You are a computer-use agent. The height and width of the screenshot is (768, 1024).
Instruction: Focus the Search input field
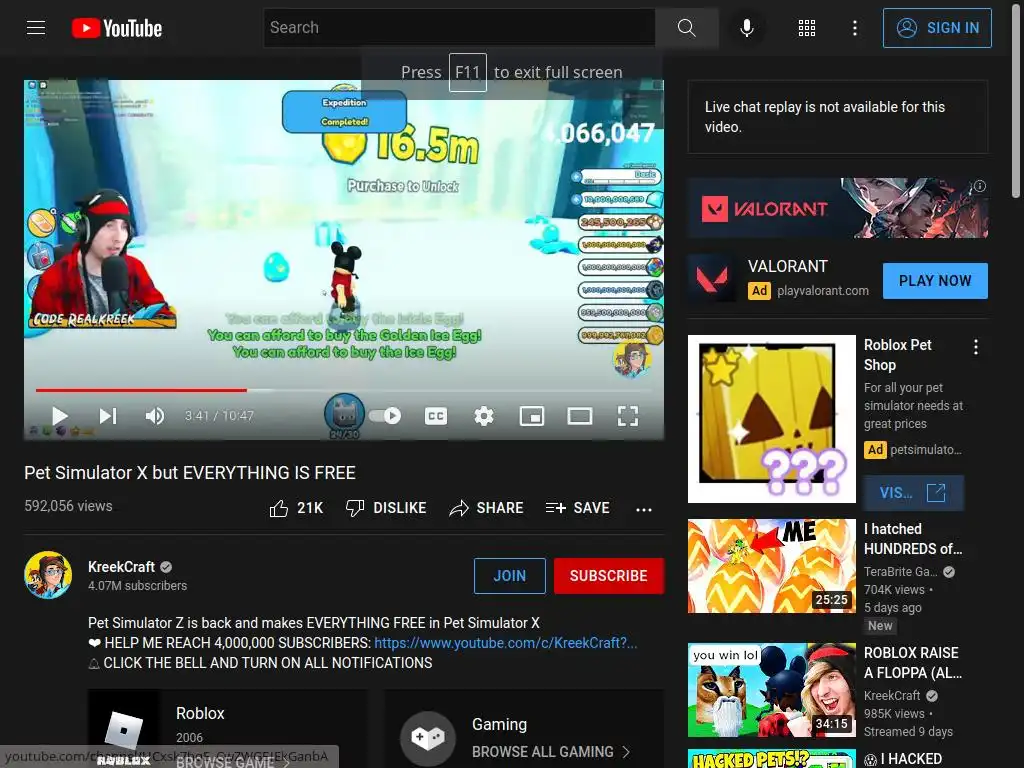click(459, 27)
